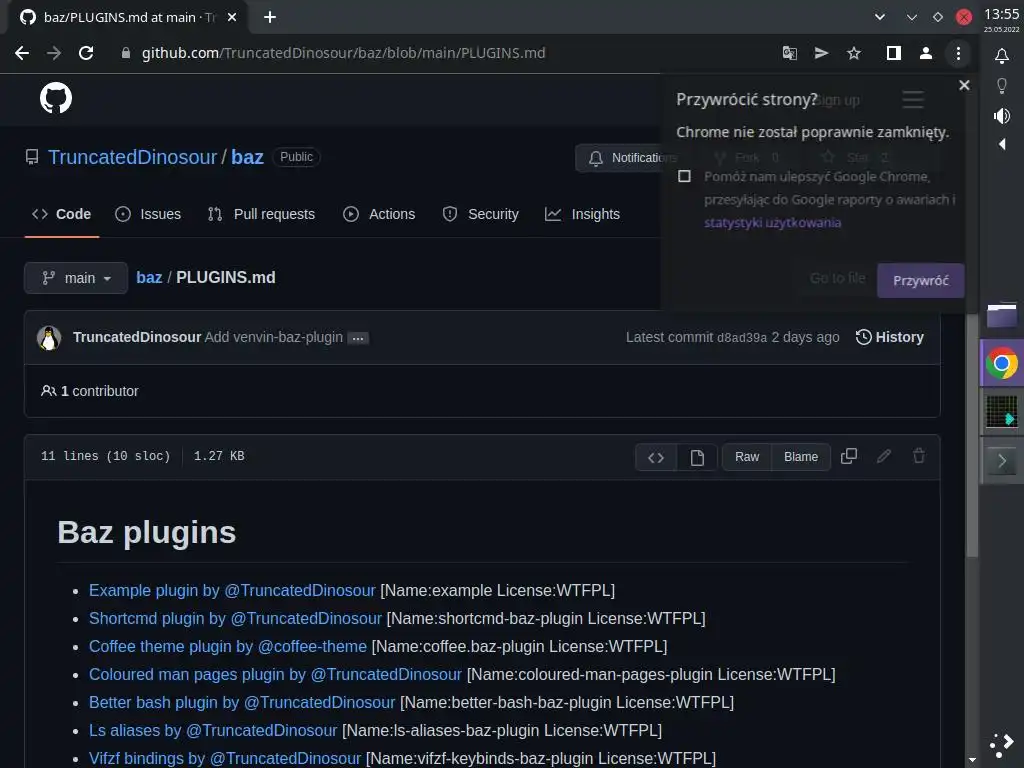Viewport: 1024px width, 768px height.
Task: Open the Blame view
Action: pos(801,457)
